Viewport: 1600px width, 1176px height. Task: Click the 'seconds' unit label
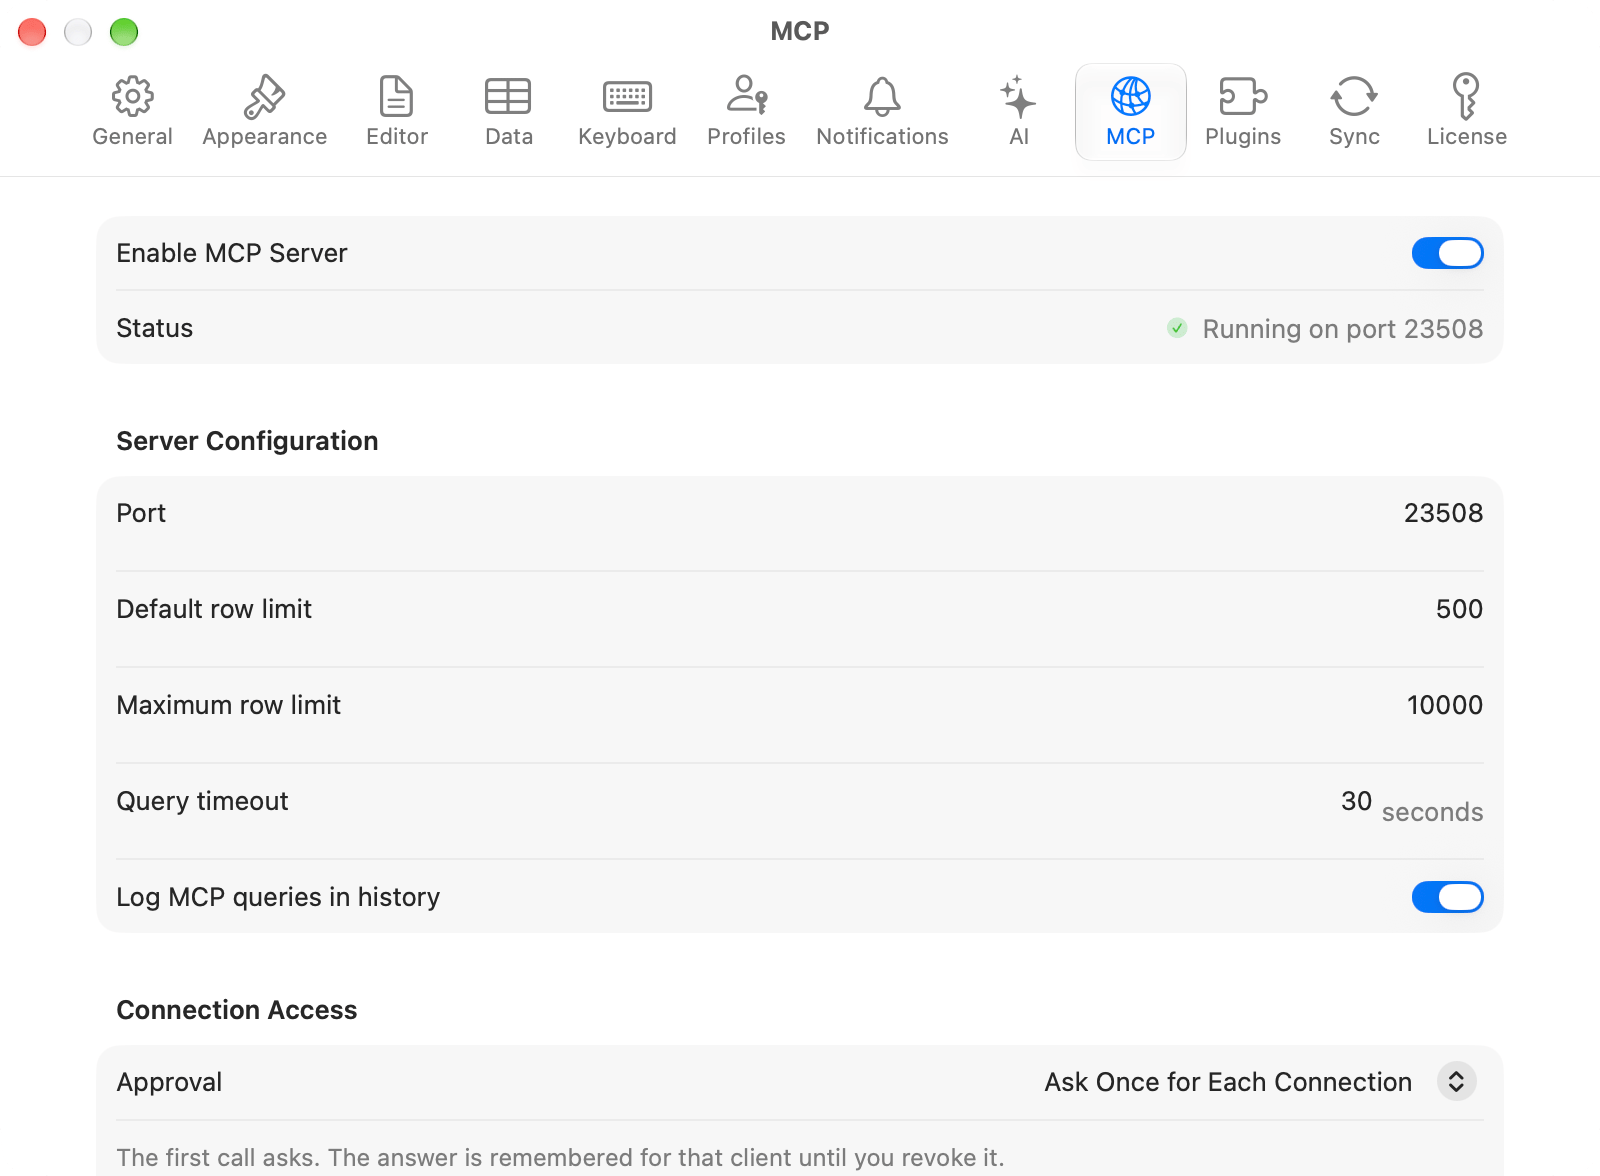(x=1432, y=812)
